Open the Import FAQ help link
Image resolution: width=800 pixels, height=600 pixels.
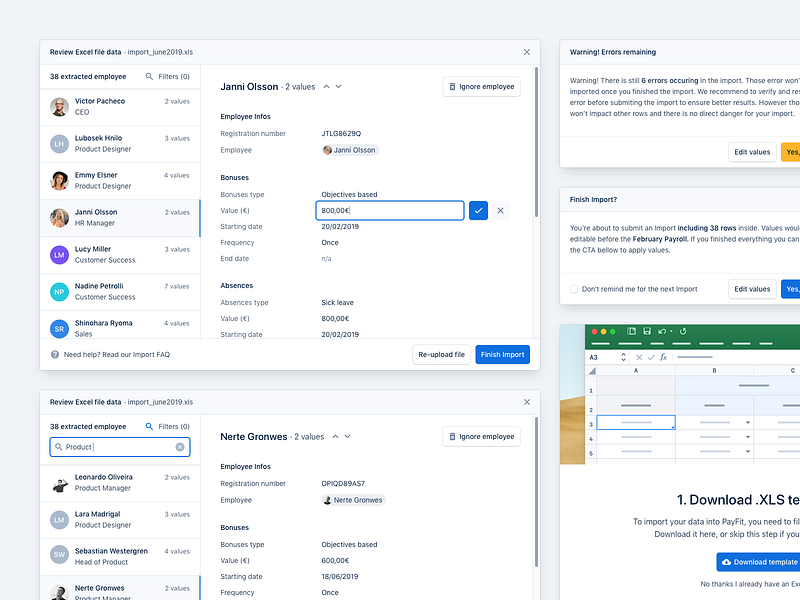pos(117,355)
